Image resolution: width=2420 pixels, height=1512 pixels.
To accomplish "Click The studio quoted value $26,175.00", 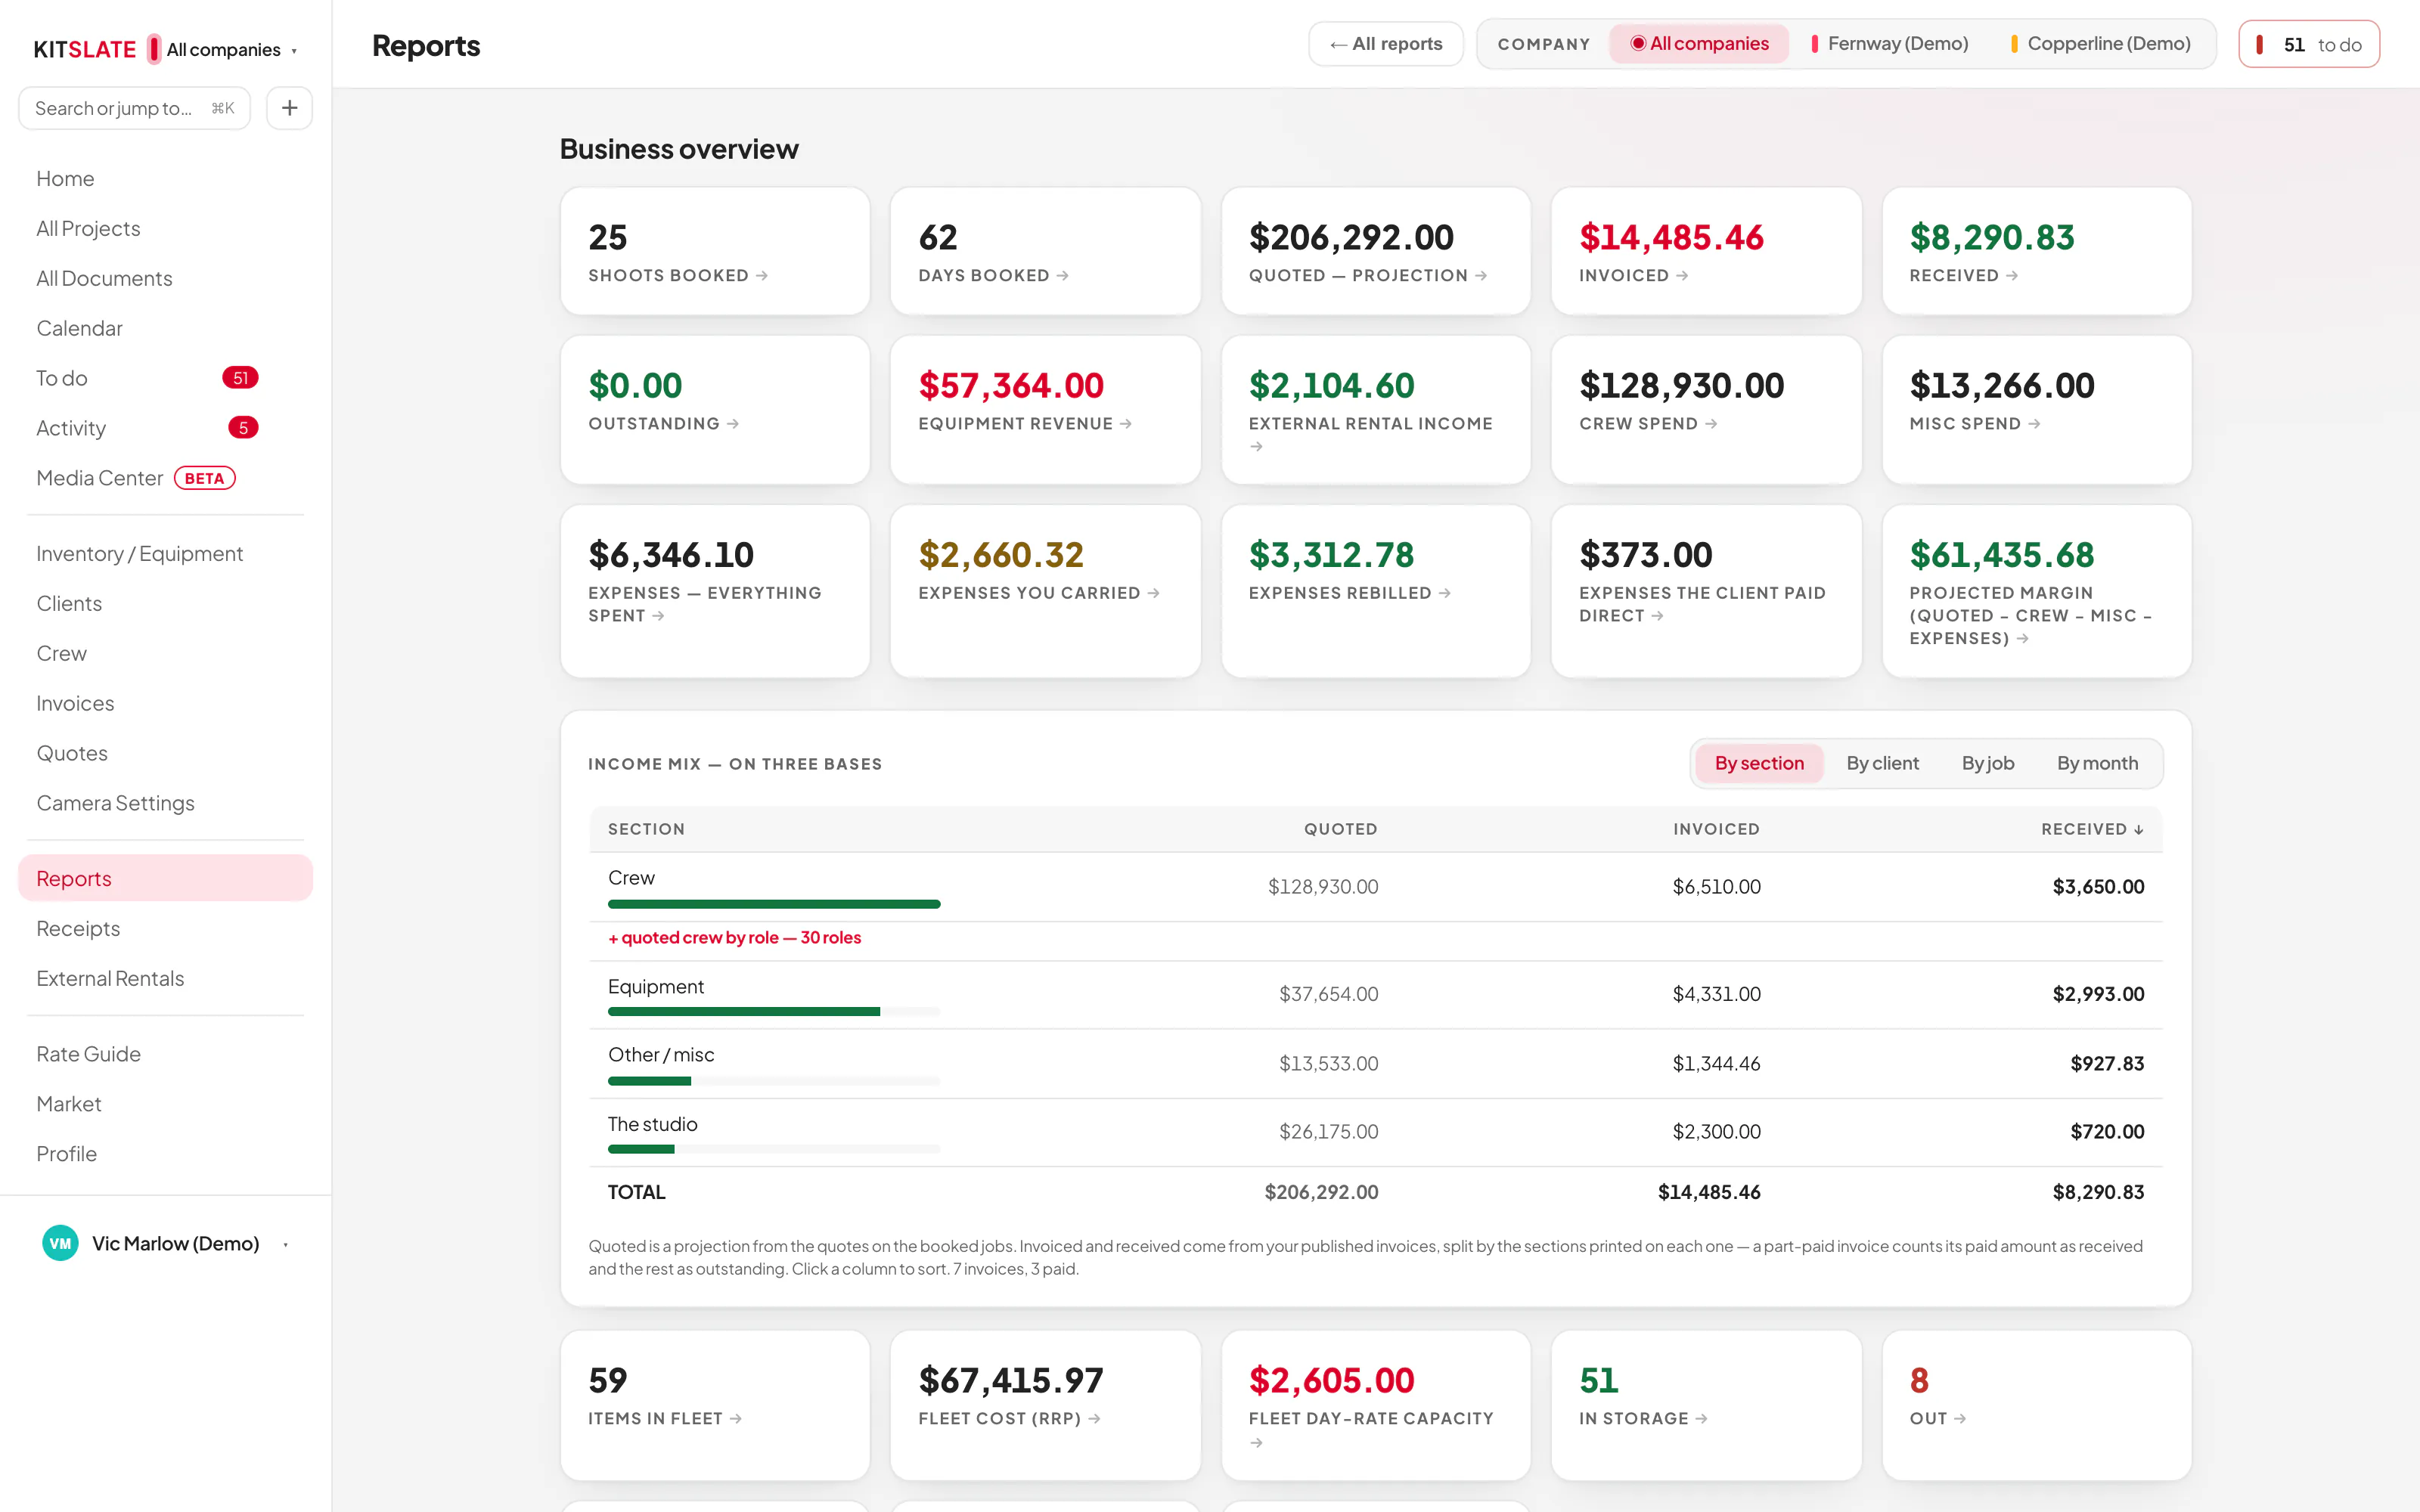I will click(x=1328, y=1132).
